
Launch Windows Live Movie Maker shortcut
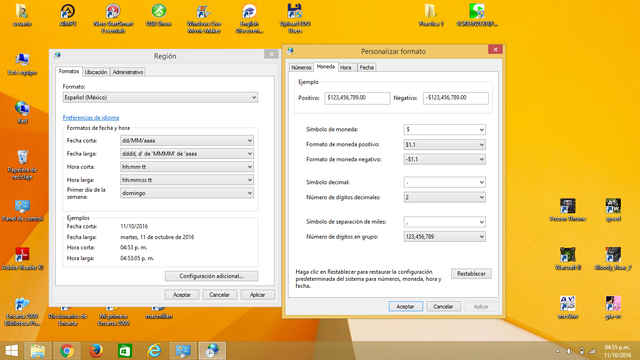click(204, 18)
